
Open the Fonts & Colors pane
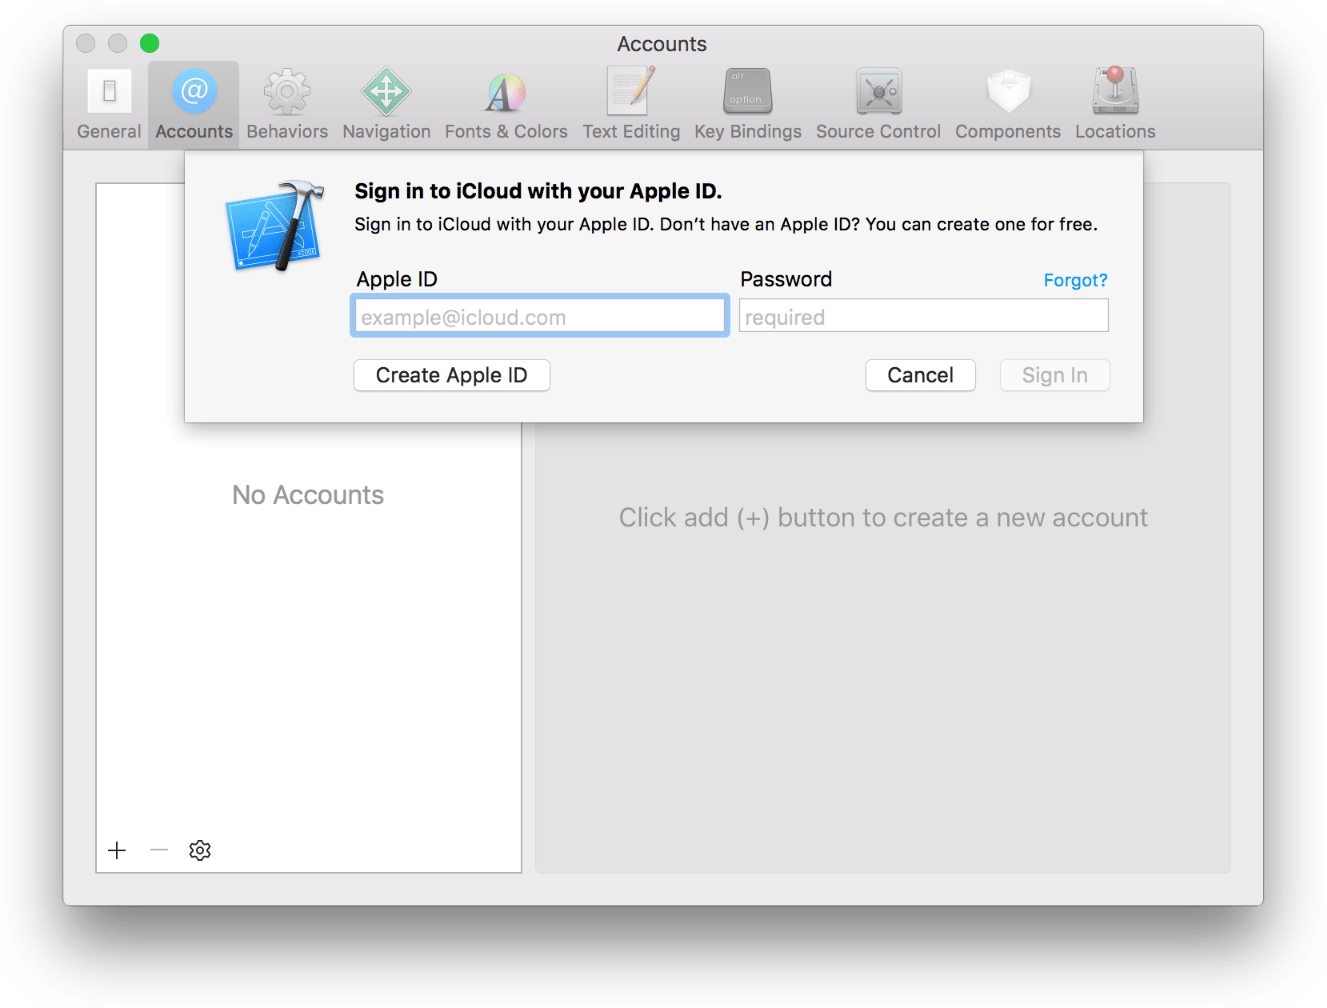[506, 100]
